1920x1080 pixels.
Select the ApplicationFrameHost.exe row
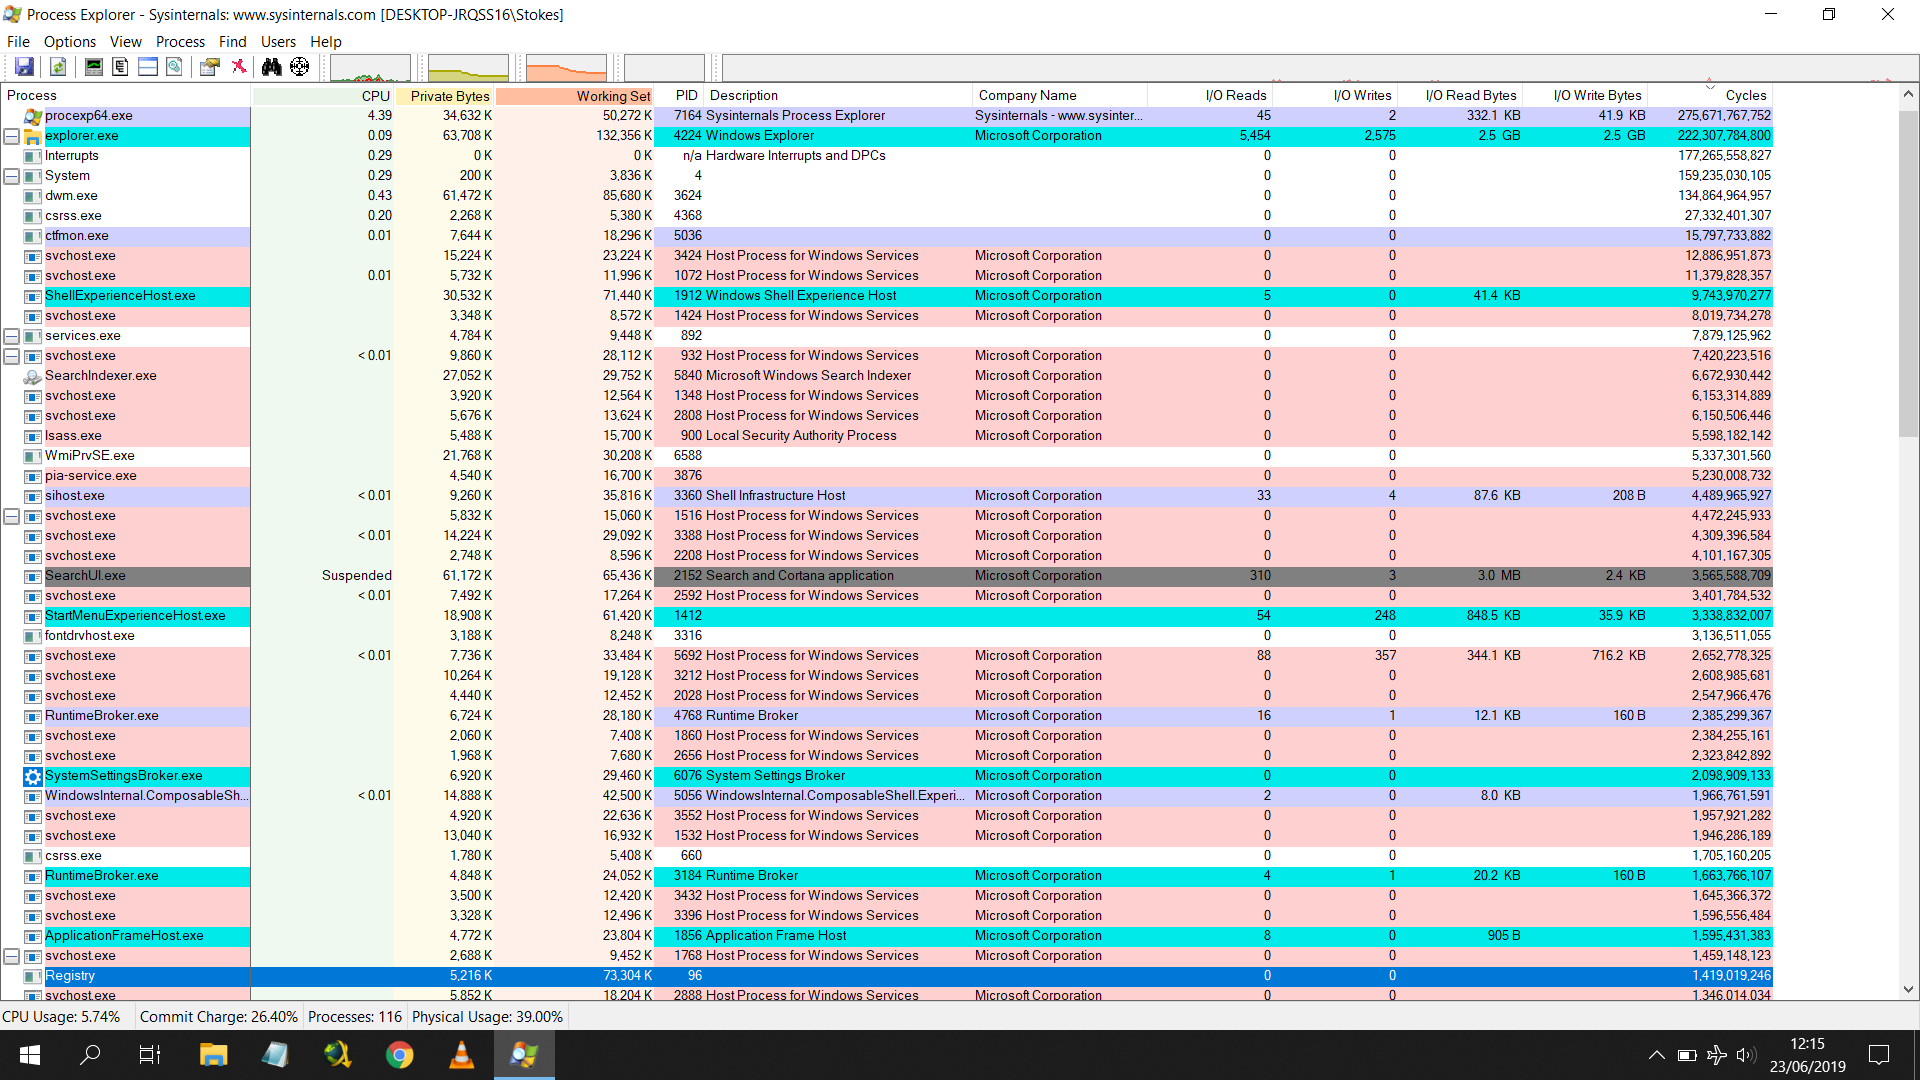[887, 936]
